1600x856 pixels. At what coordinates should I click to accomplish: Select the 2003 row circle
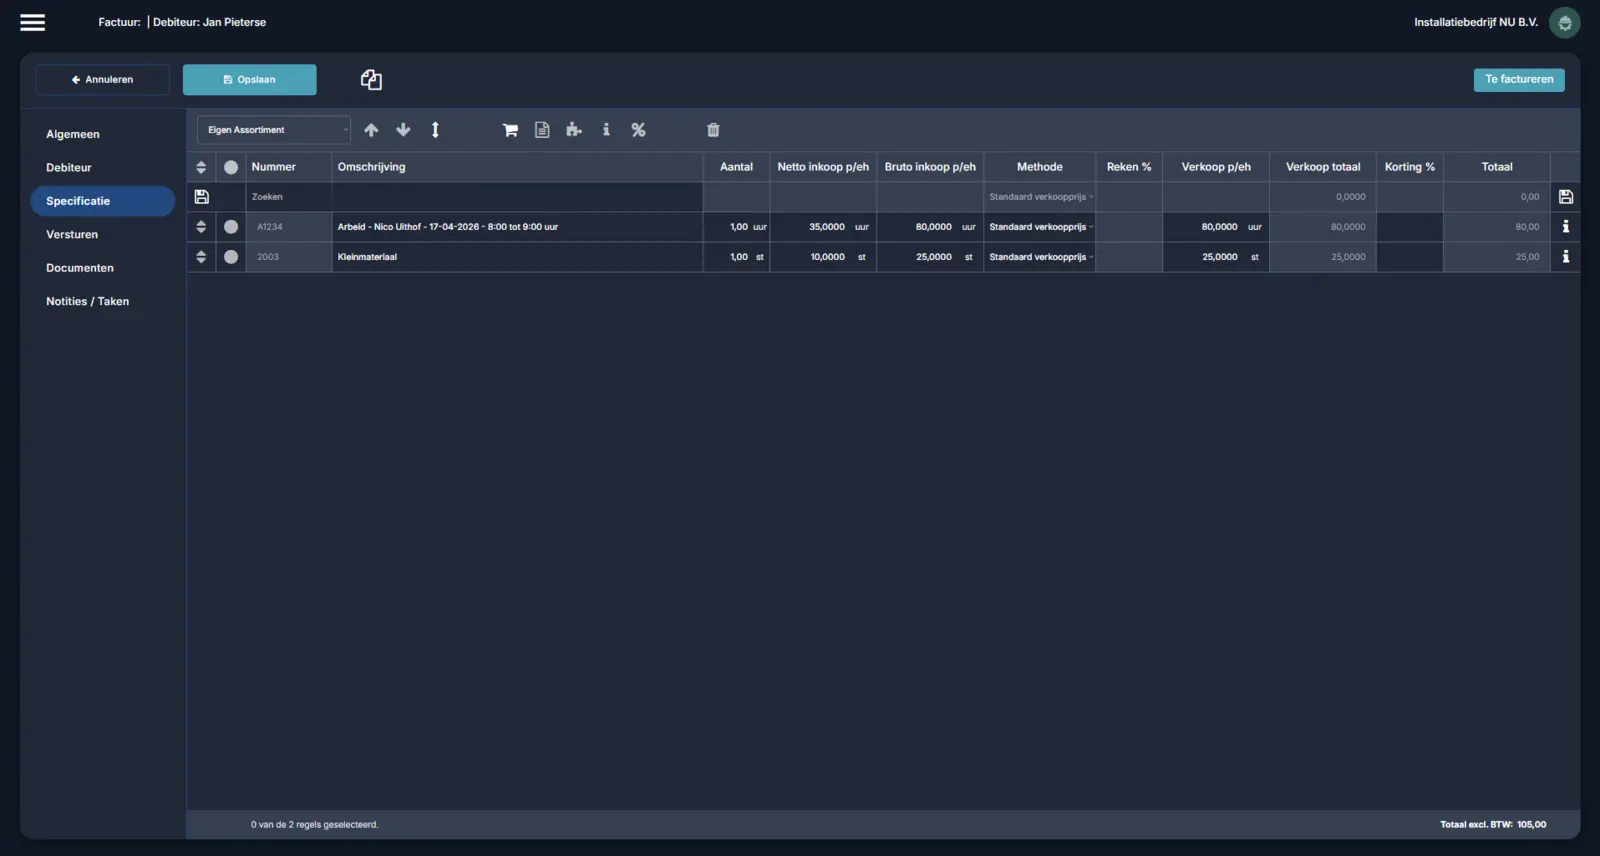click(x=231, y=257)
